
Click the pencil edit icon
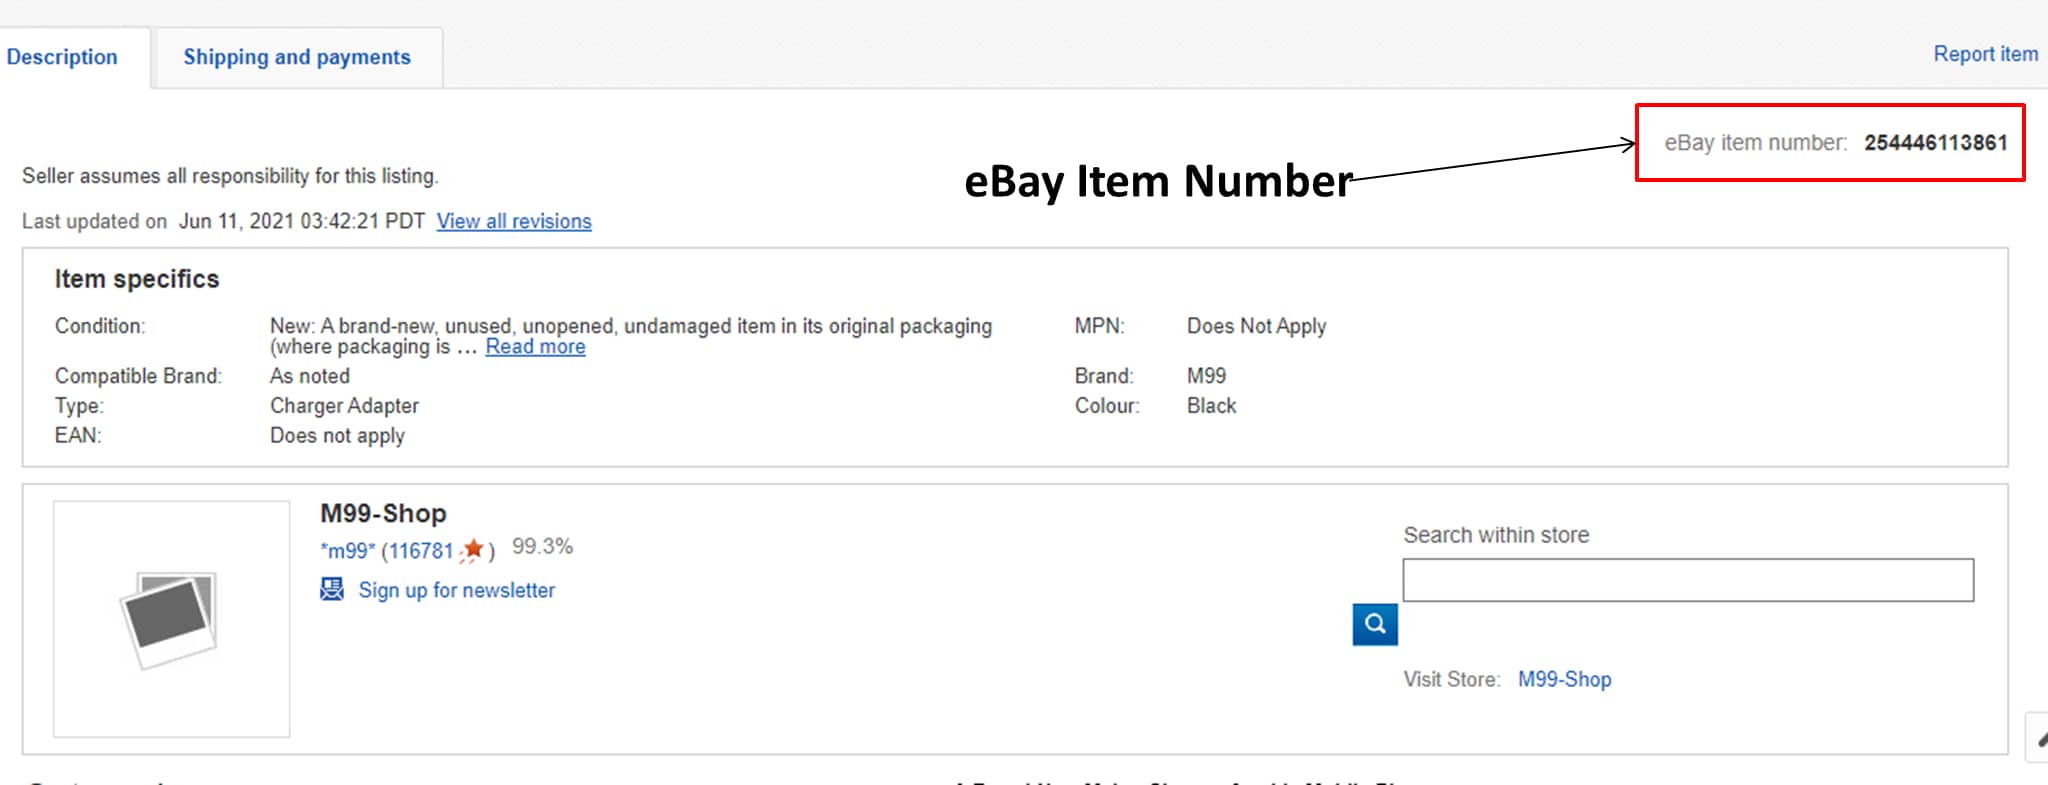2041,740
